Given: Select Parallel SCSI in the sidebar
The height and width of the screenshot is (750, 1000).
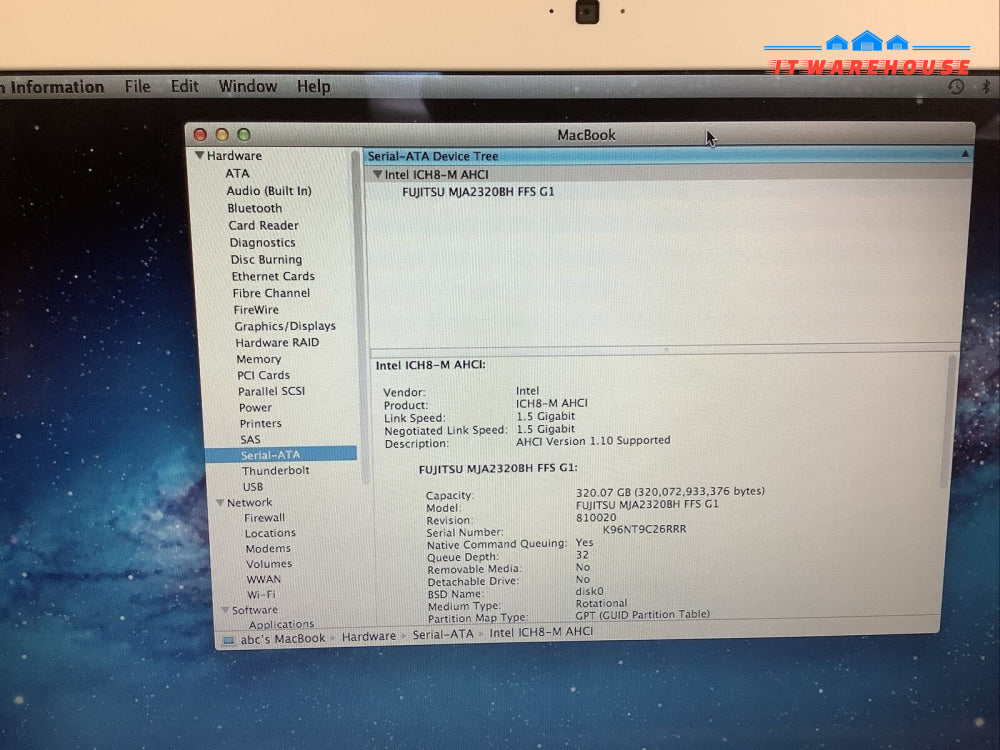Looking at the screenshot, I should (271, 391).
